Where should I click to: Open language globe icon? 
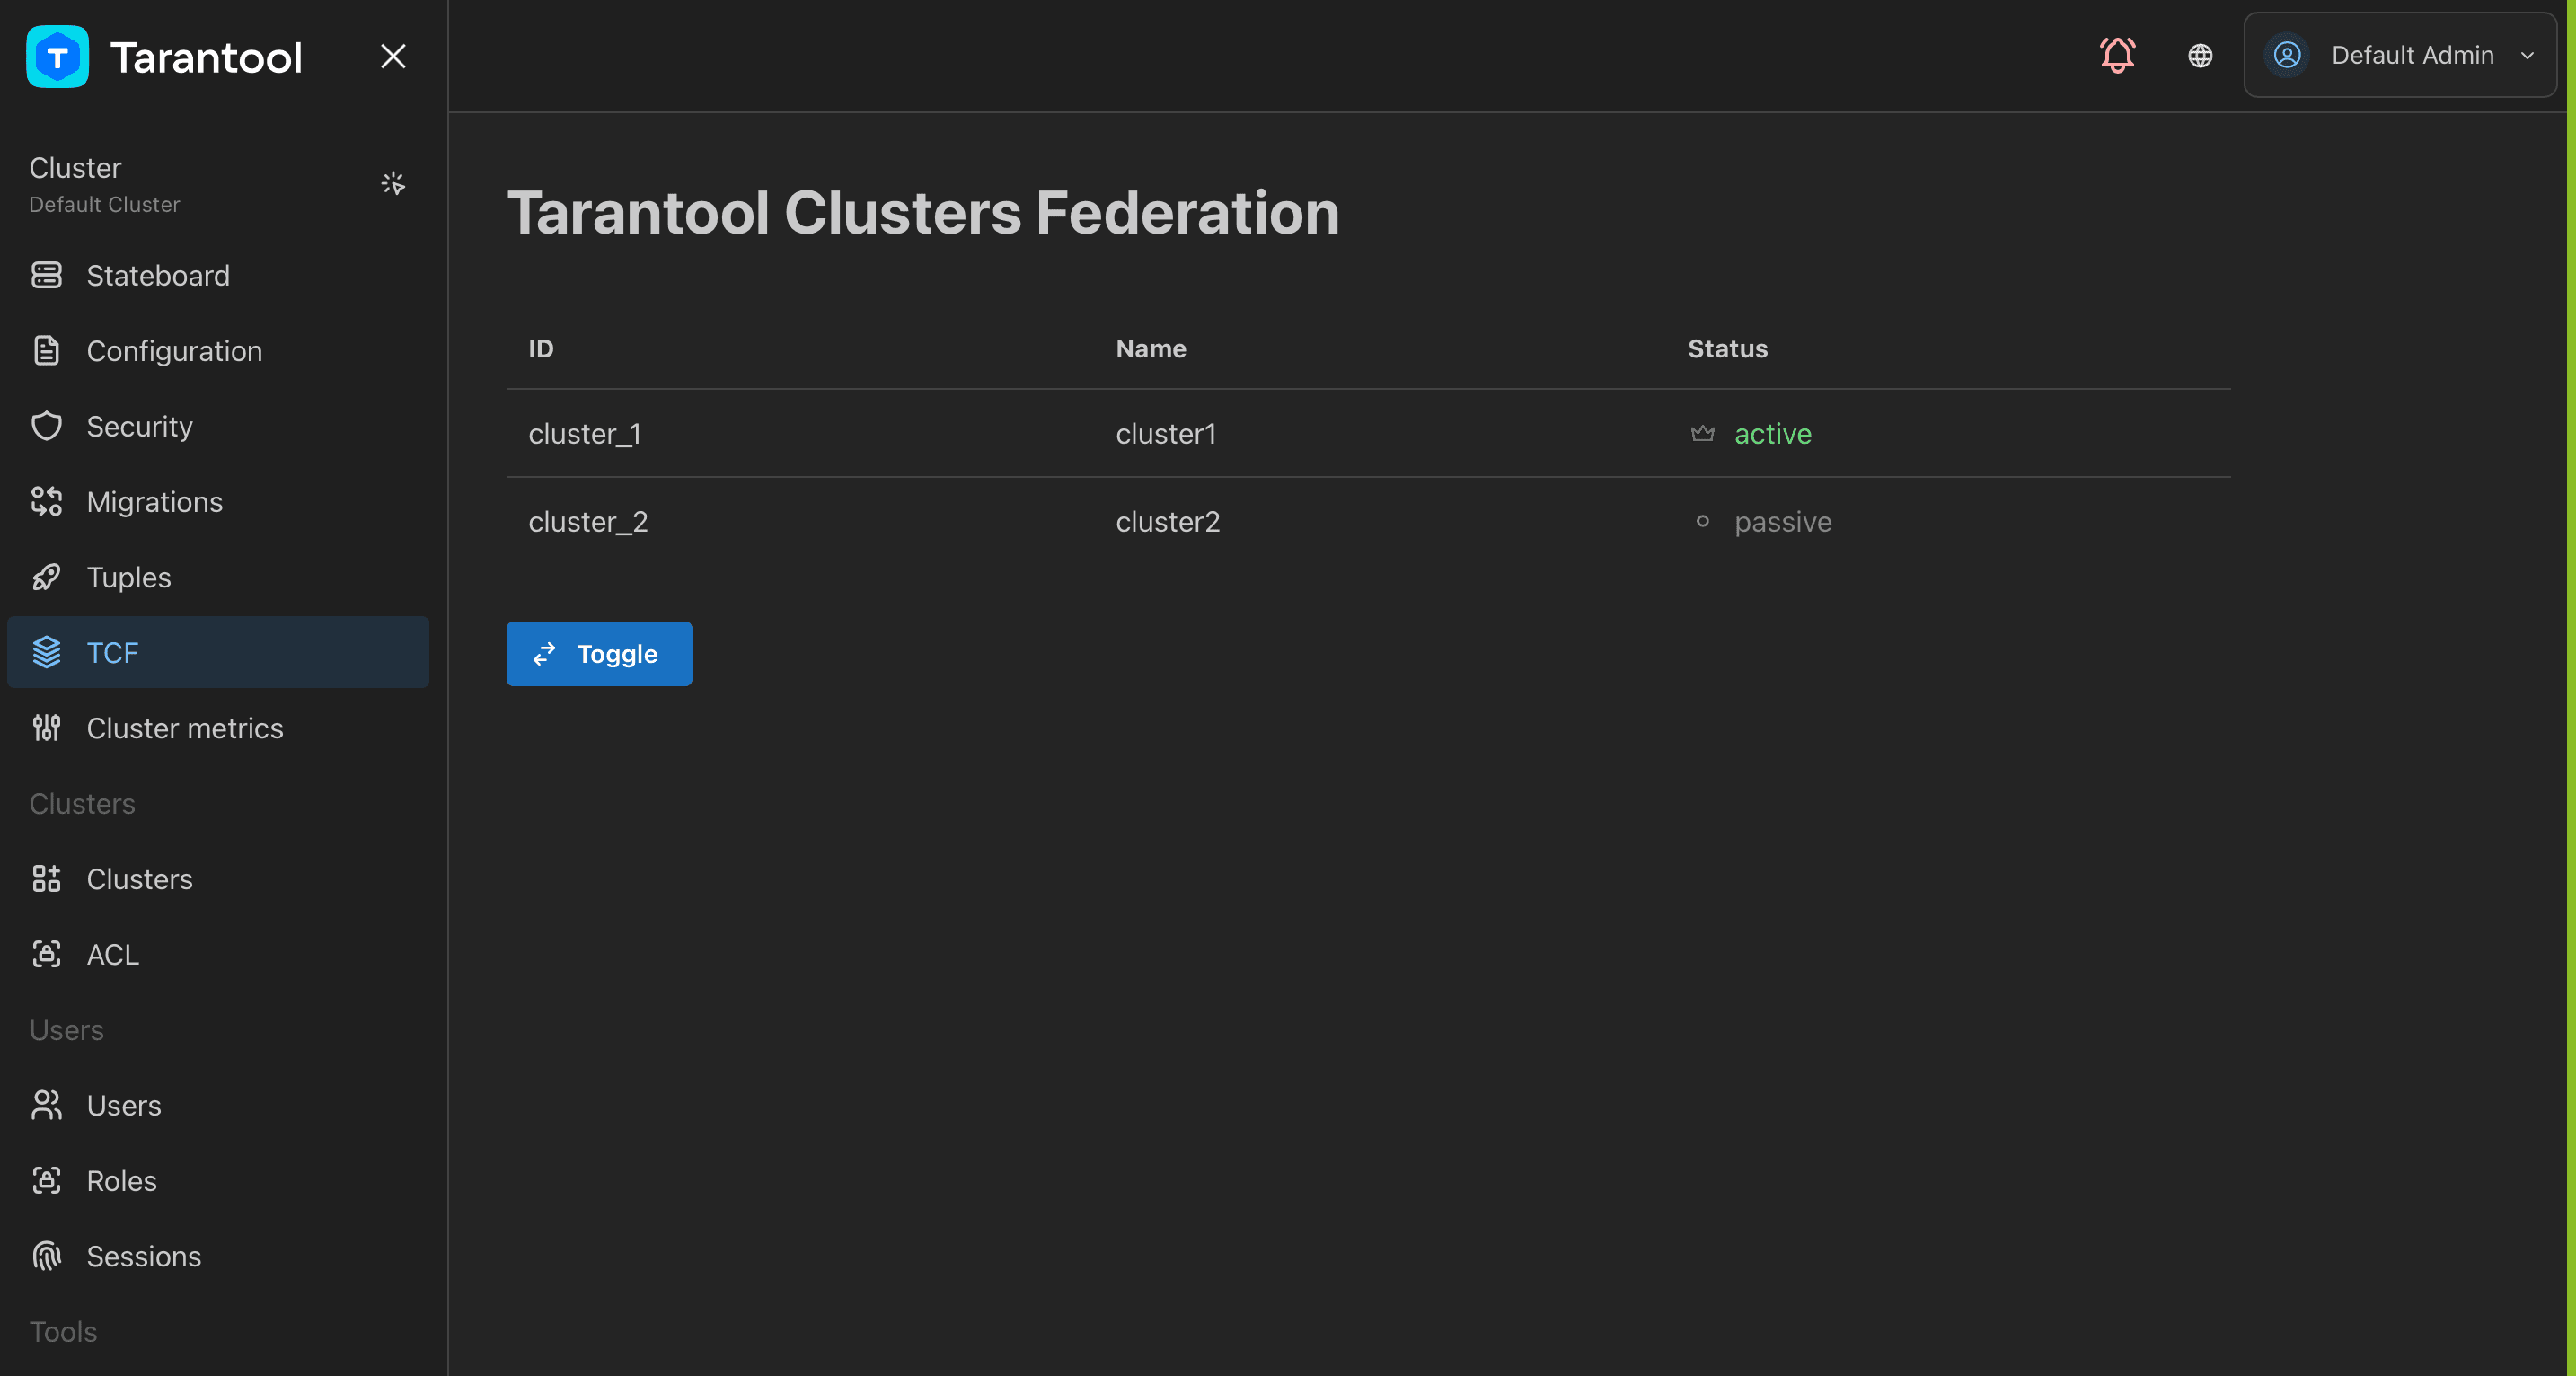pyautogui.click(x=2200, y=55)
